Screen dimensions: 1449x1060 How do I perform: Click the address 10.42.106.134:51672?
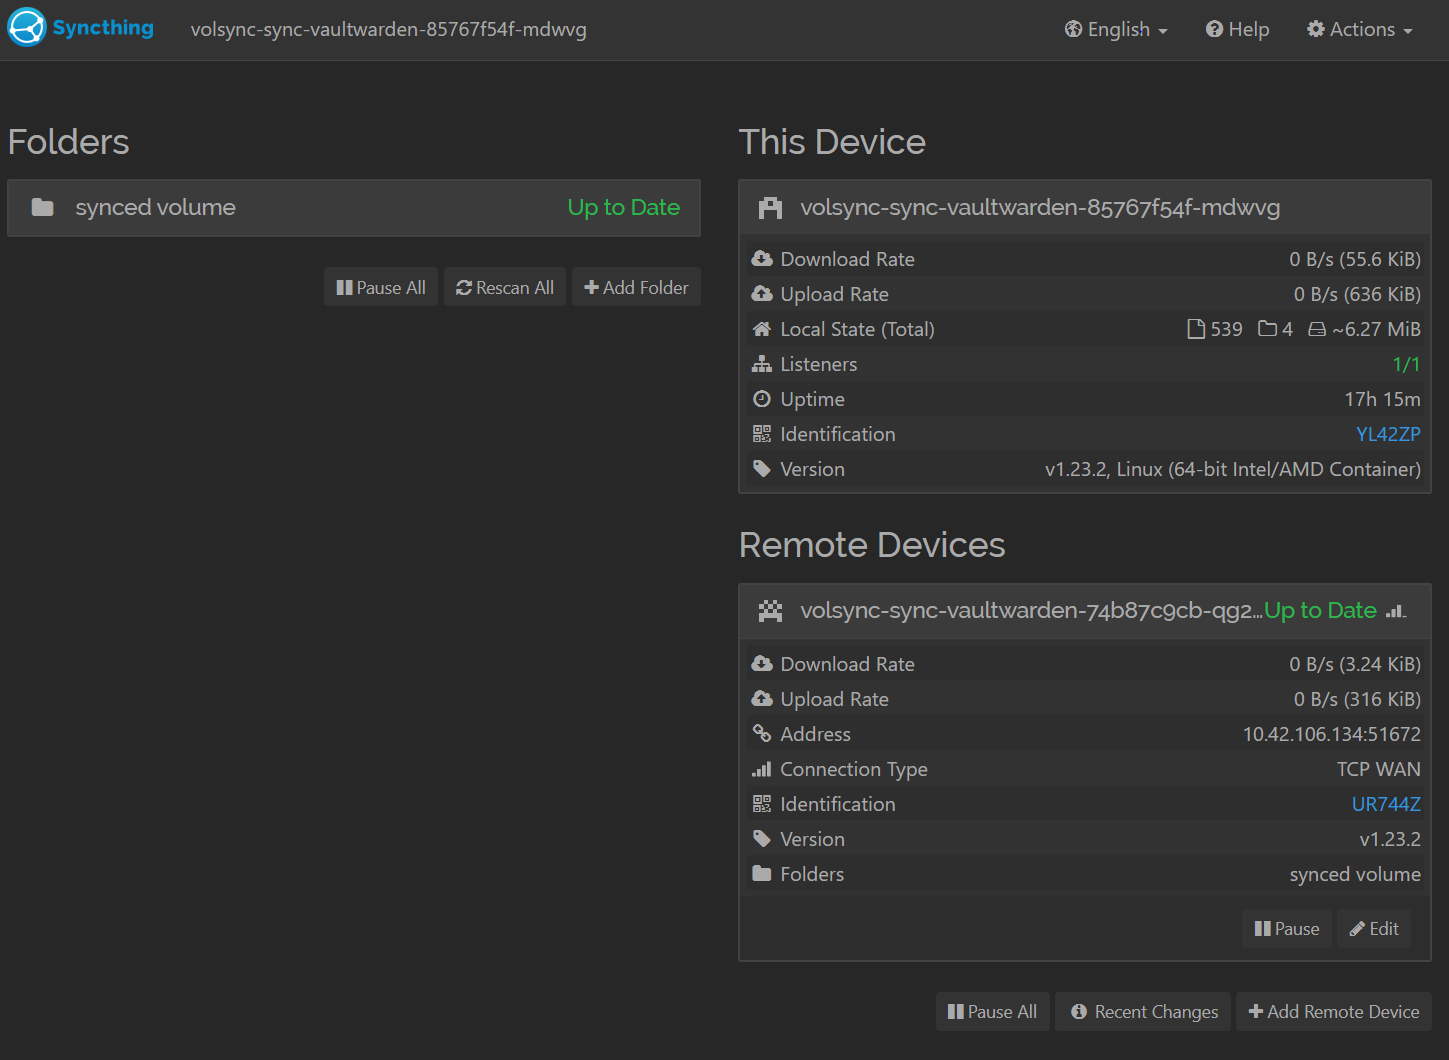pos(1331,734)
